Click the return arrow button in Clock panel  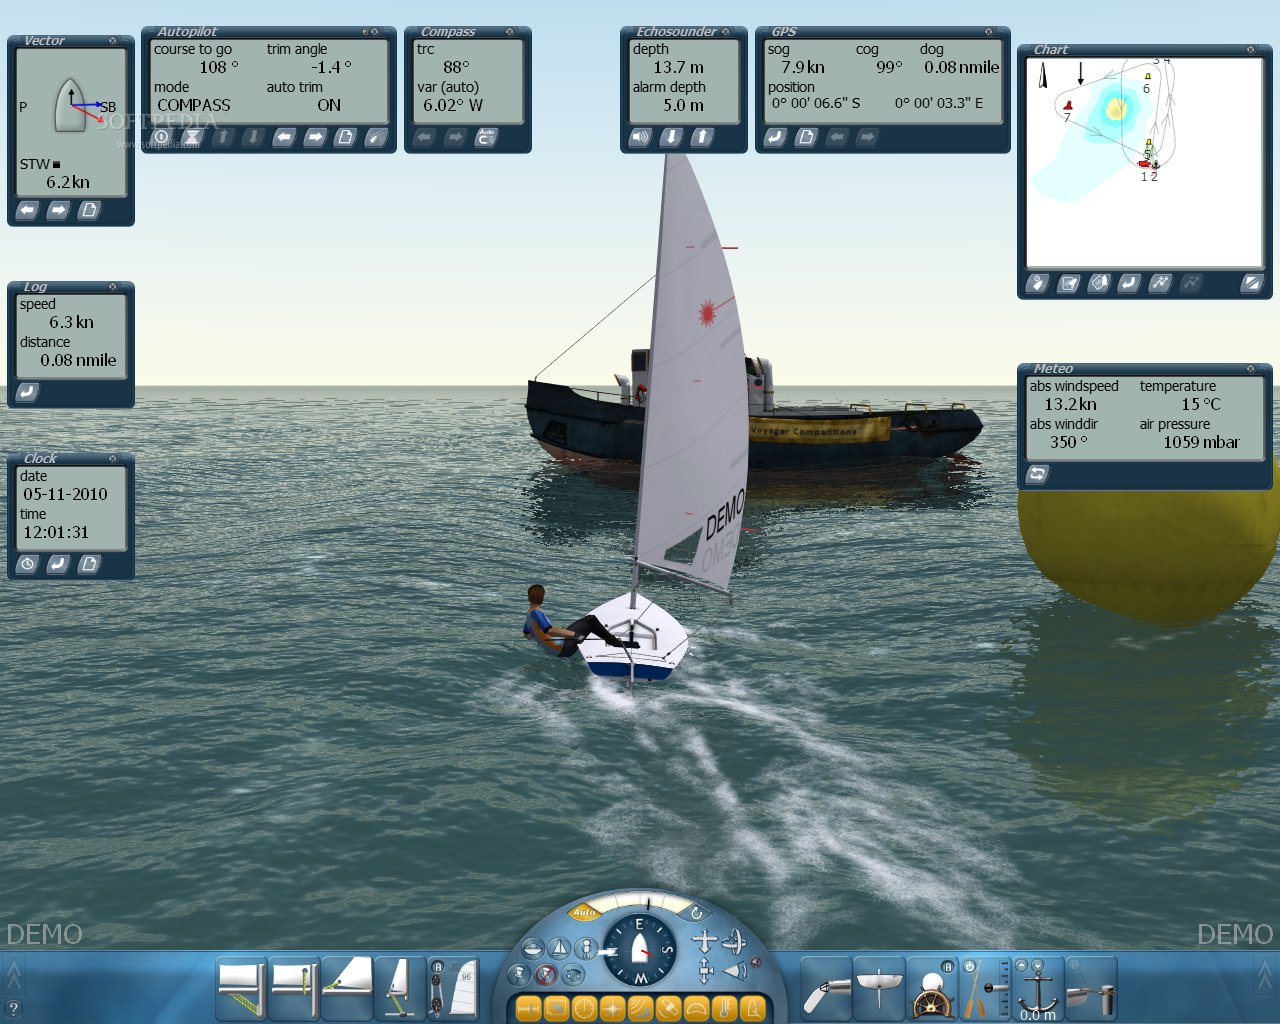point(58,564)
